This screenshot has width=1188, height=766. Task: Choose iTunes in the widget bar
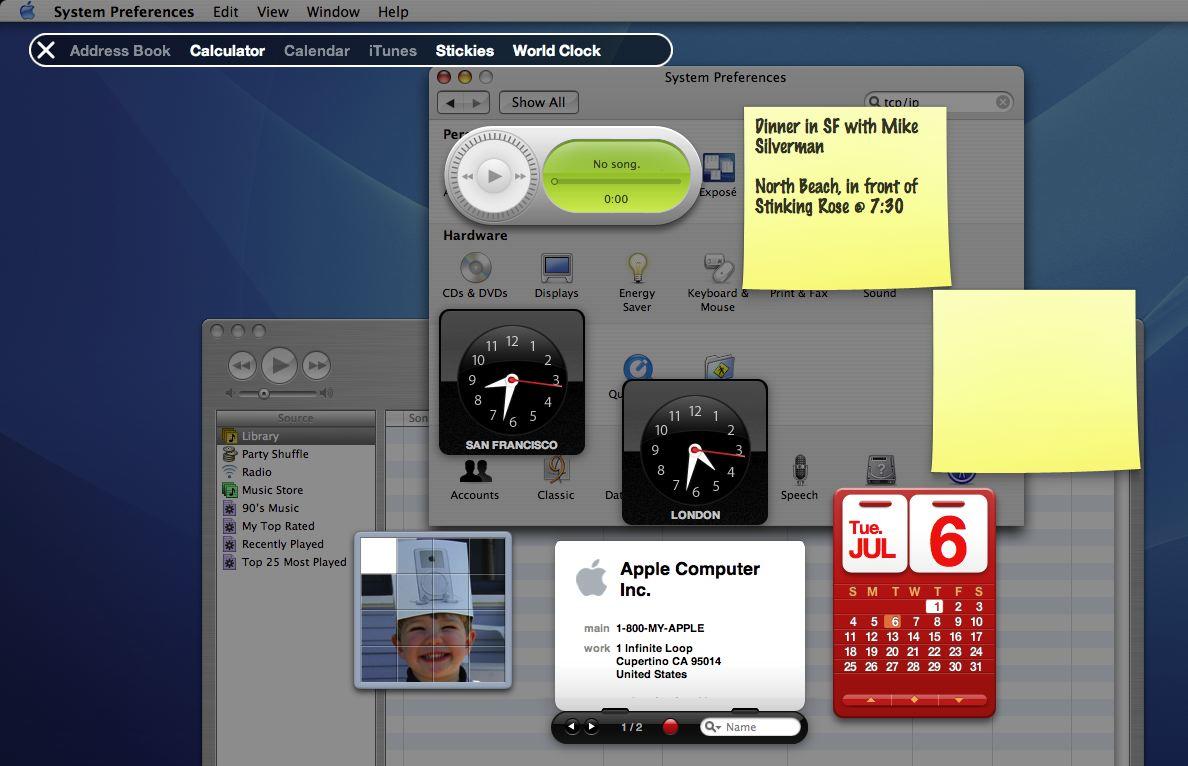pos(392,51)
